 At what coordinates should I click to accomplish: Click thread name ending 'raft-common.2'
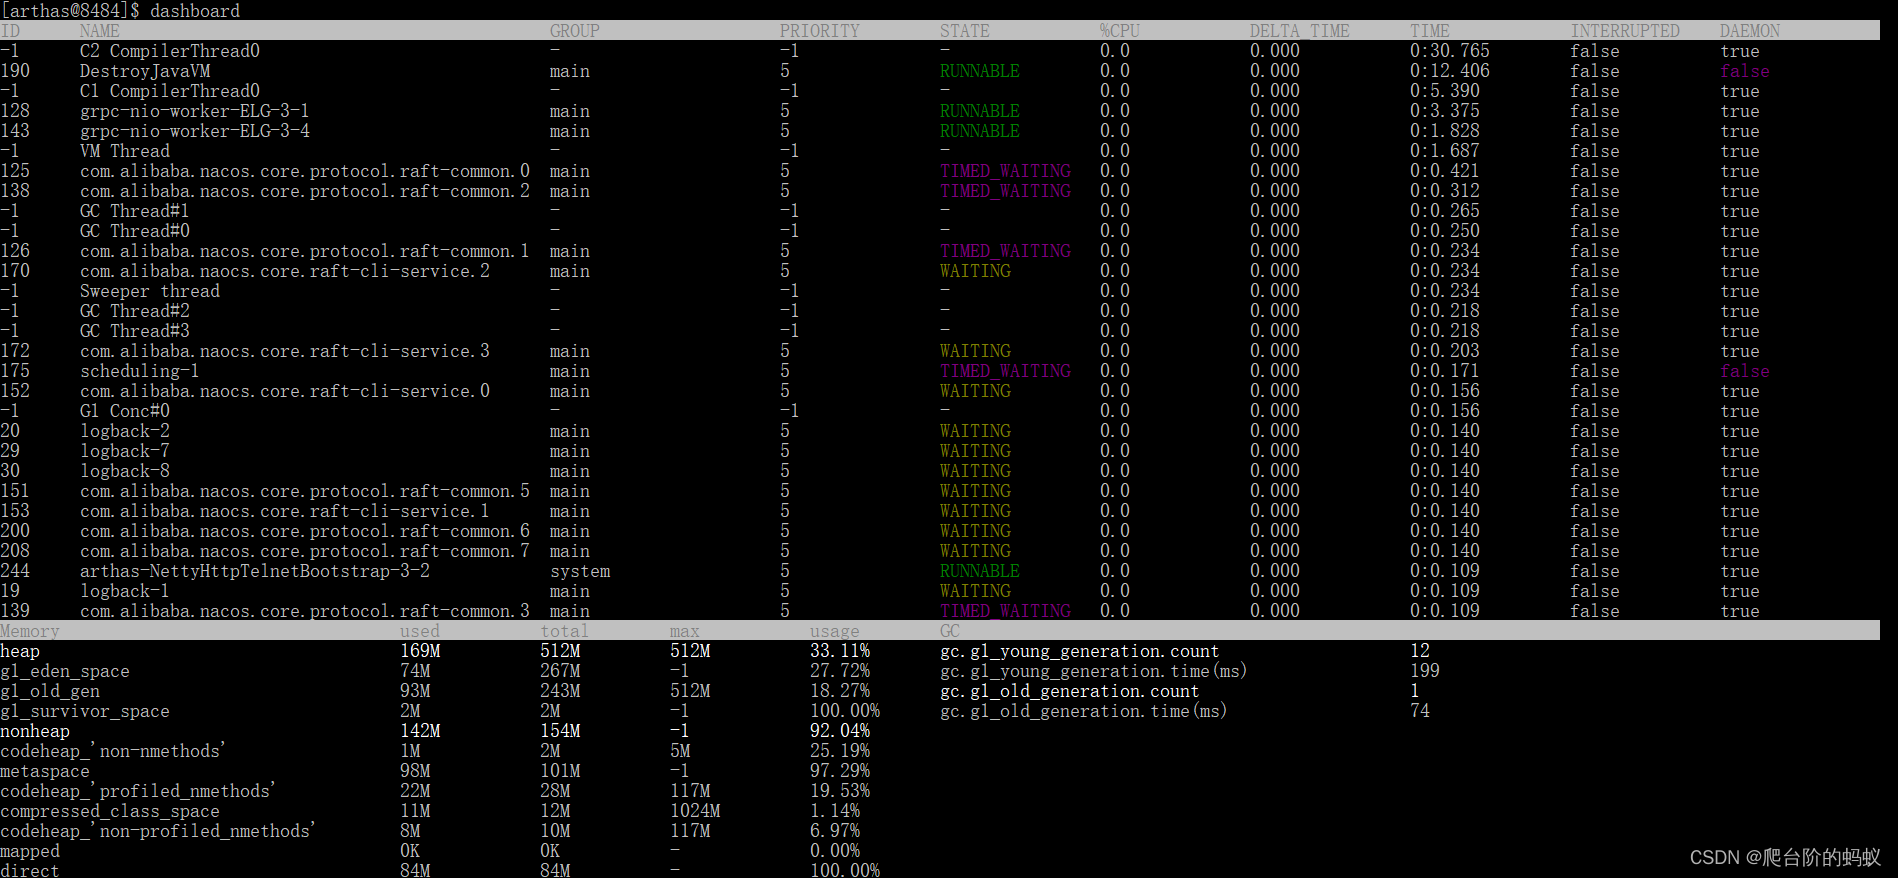pos(305,191)
